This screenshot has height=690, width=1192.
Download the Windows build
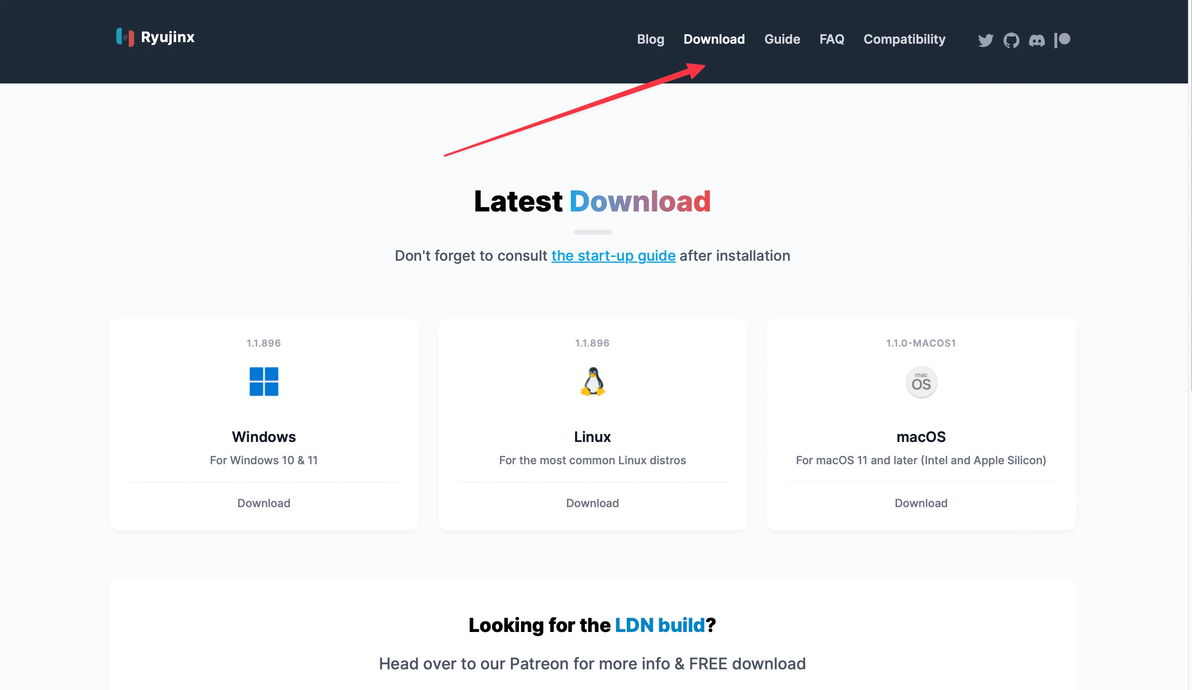(264, 503)
